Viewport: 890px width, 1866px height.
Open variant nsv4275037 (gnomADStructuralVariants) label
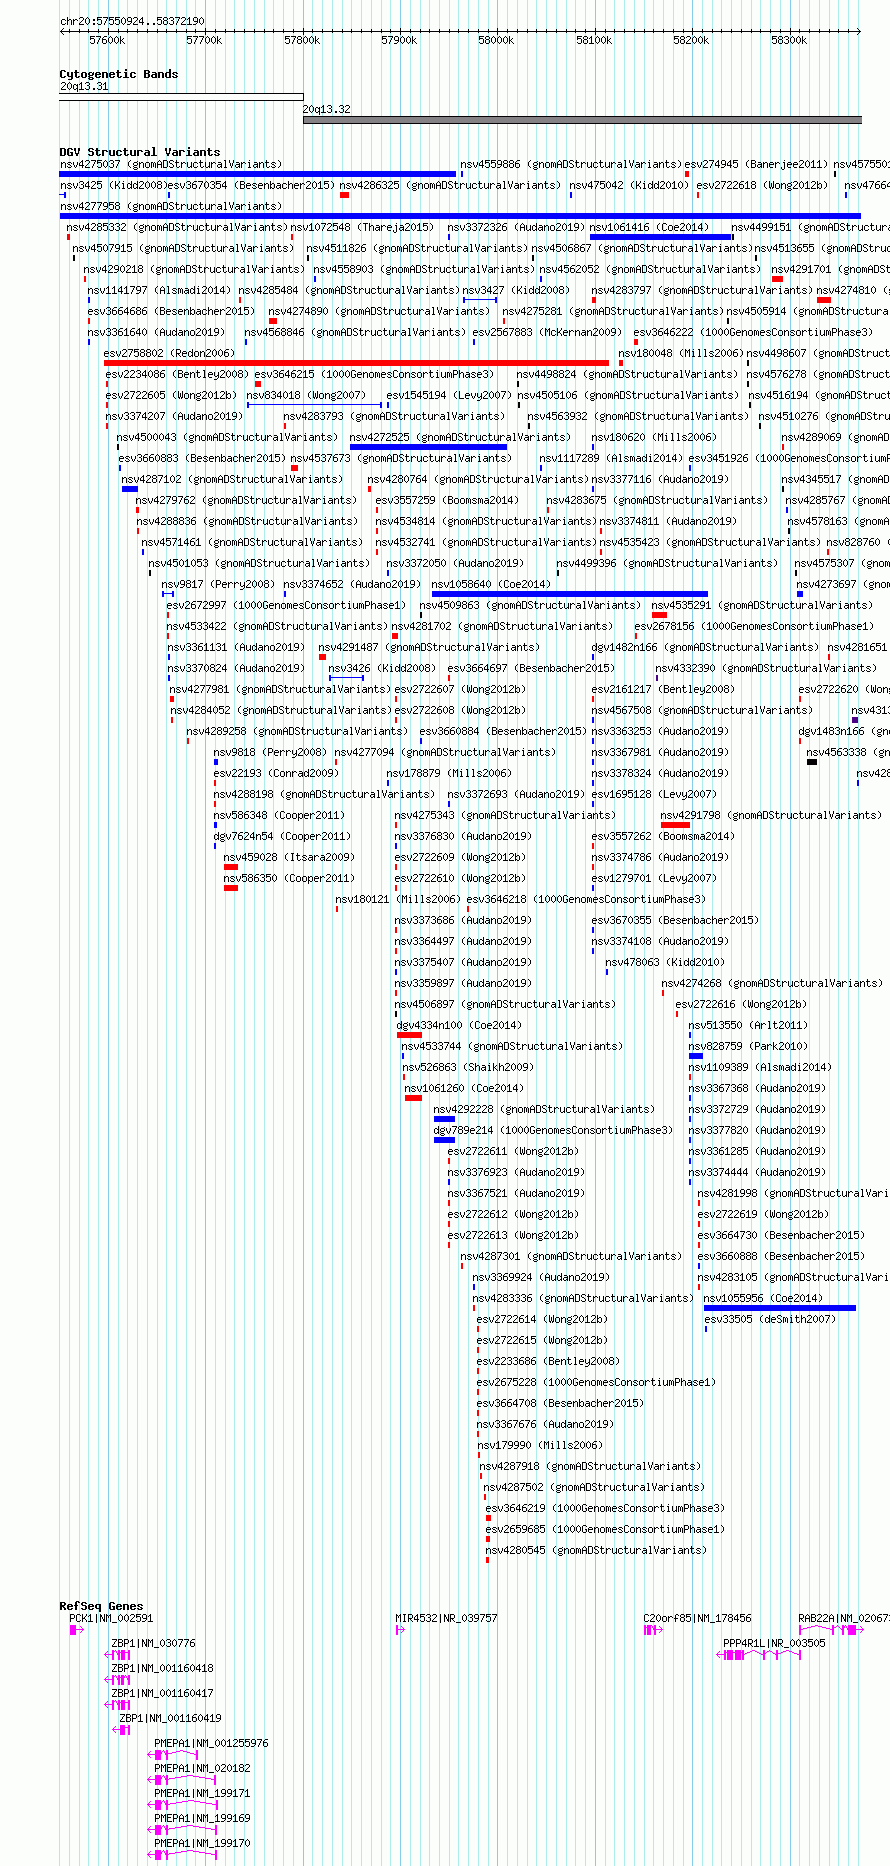pyautogui.click(x=171, y=164)
